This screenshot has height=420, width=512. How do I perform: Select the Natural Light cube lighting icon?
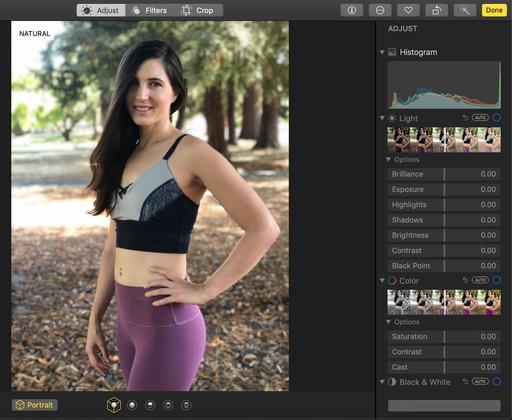[x=114, y=405]
